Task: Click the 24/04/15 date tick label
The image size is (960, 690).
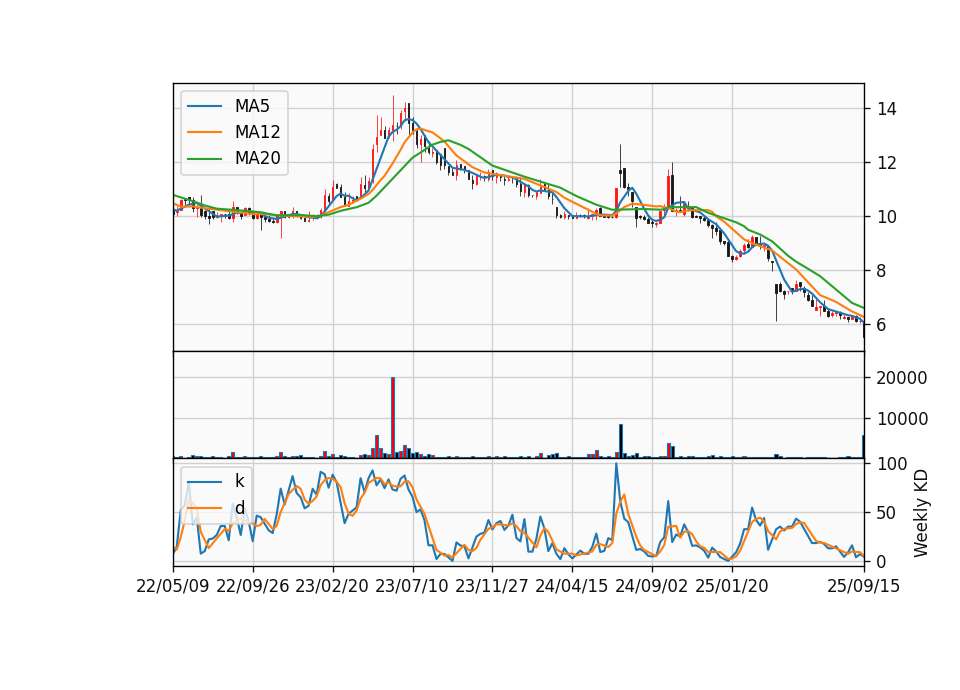Action: click(572, 586)
